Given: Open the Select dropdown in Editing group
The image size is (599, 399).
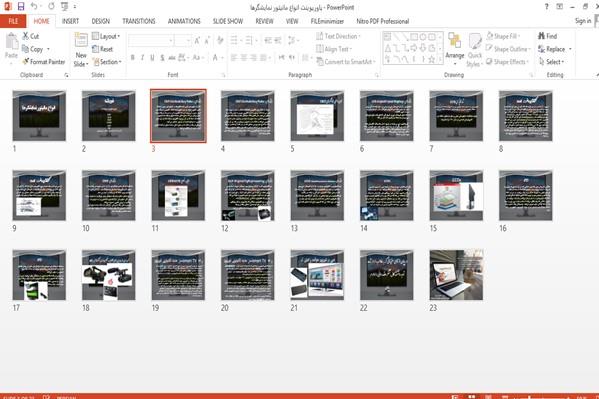Looking at the screenshot, I should click(x=551, y=62).
